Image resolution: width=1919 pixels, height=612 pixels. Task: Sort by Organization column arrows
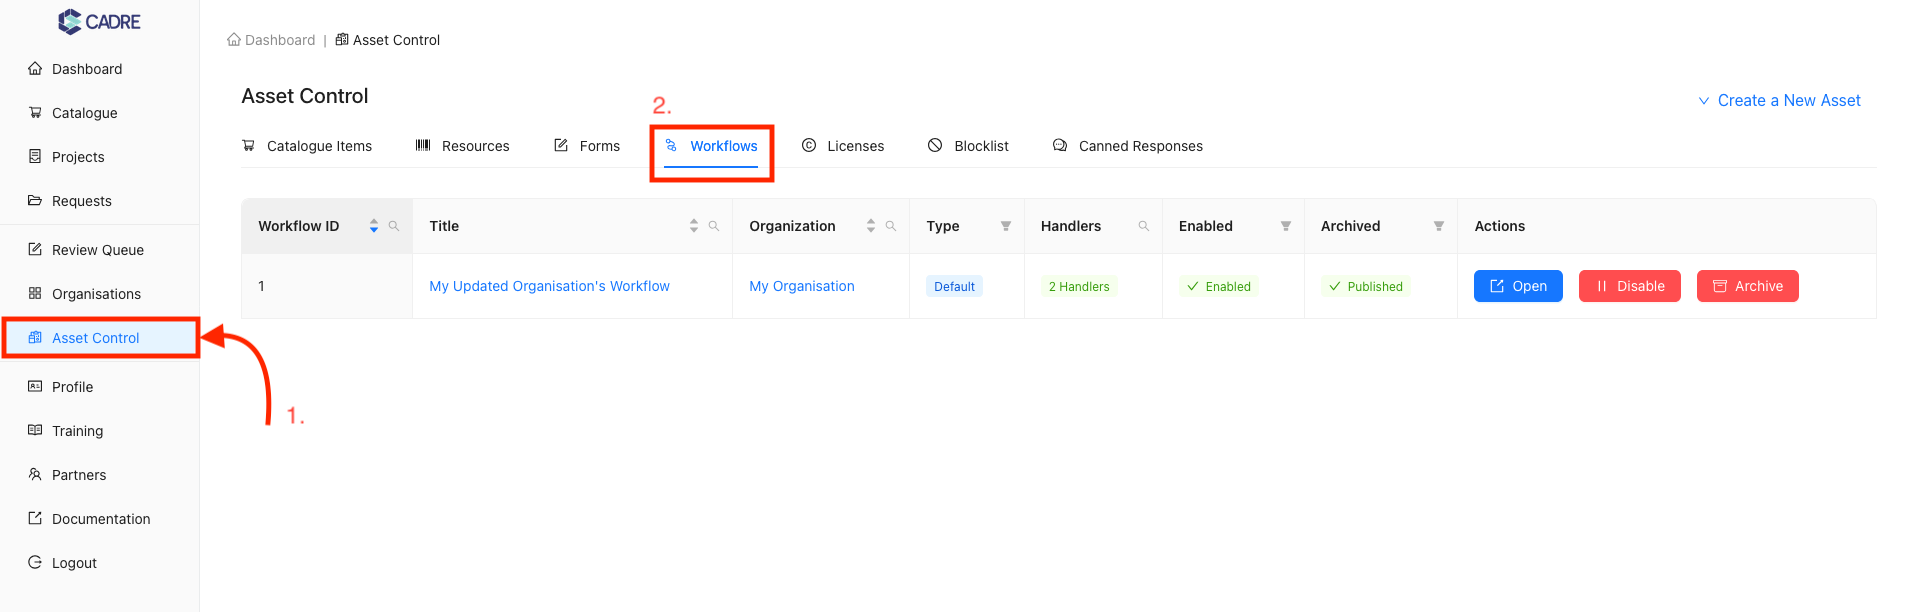pos(871,226)
